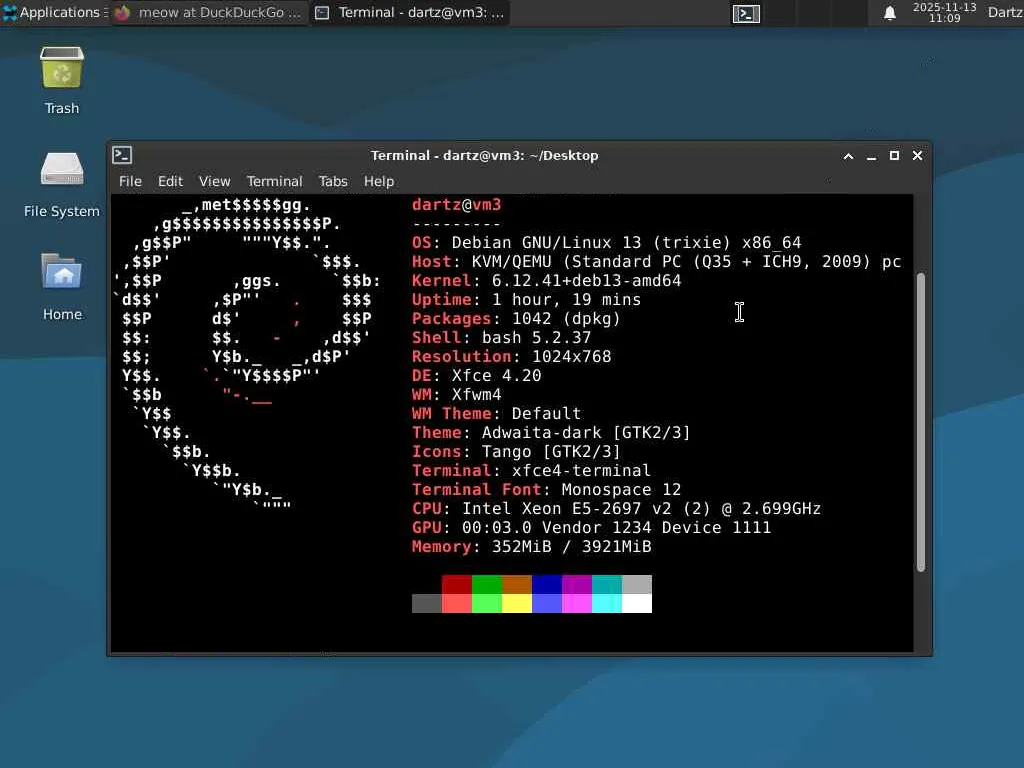Click the terminal window title icon
Image resolution: width=1024 pixels, height=768 pixels.
(122, 155)
